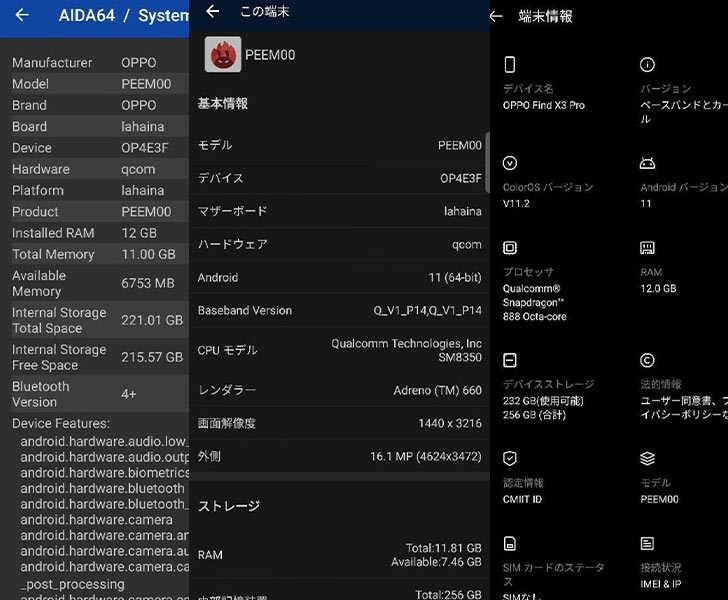
Task: Tap the processor chip icon
Action: pos(510,248)
